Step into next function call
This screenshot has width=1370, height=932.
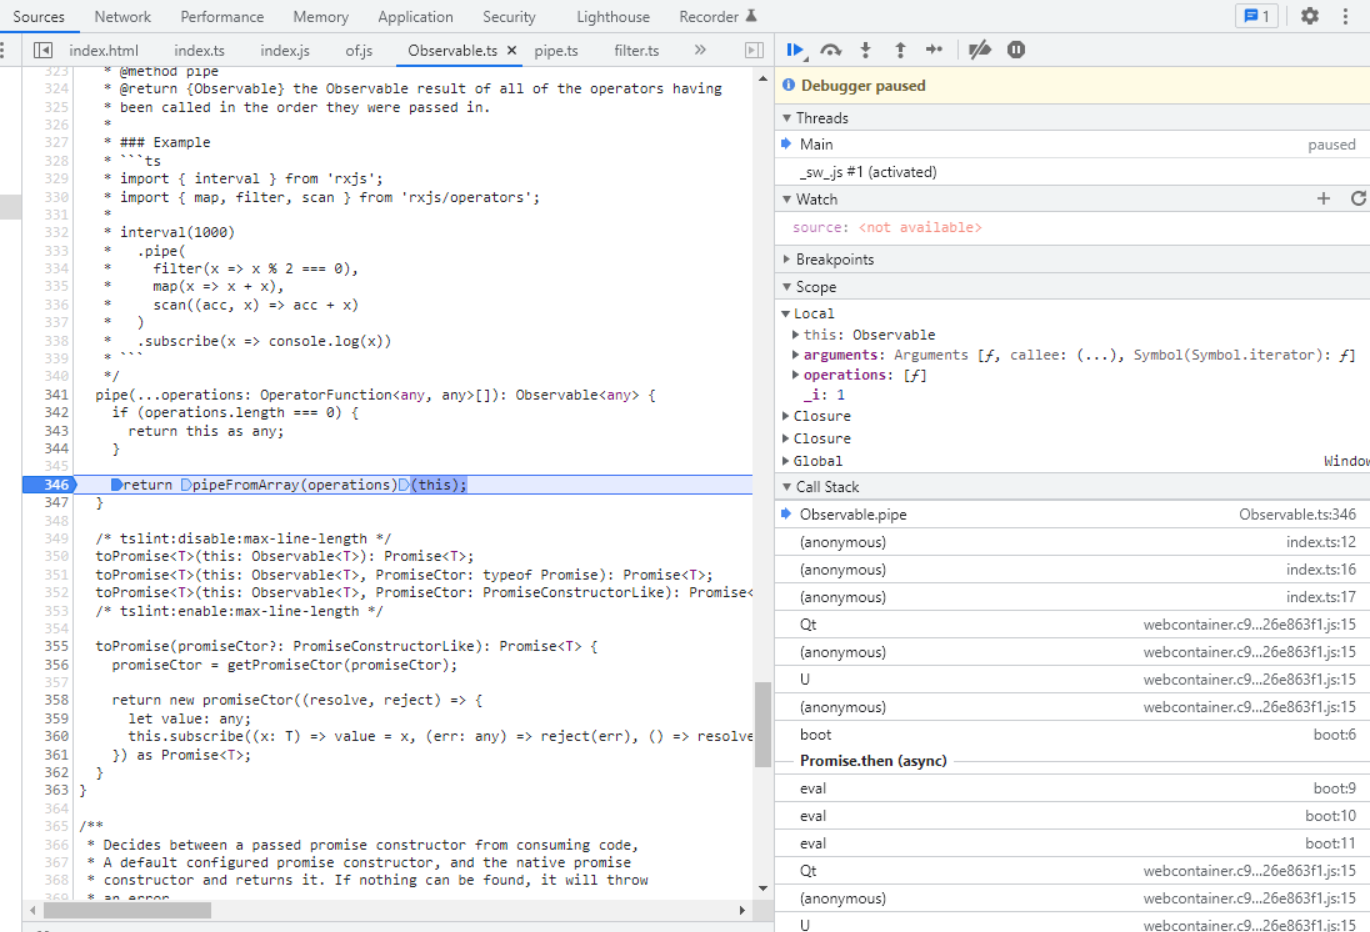865,50
